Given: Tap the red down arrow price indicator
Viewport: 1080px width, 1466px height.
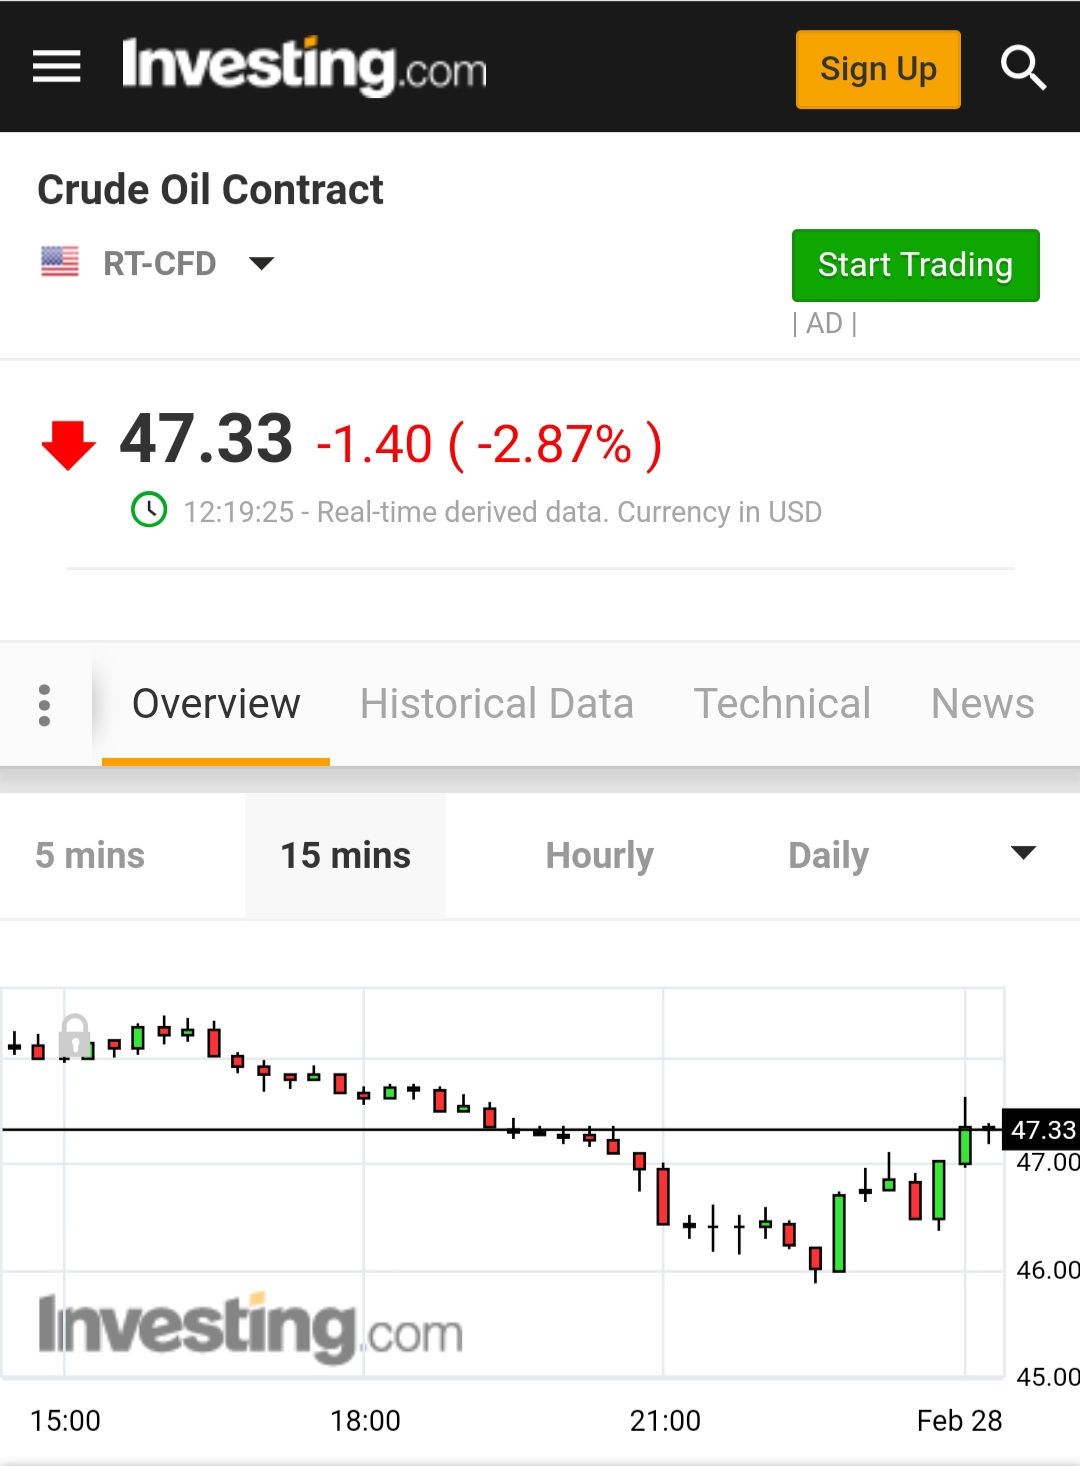Looking at the screenshot, I should click(68, 445).
